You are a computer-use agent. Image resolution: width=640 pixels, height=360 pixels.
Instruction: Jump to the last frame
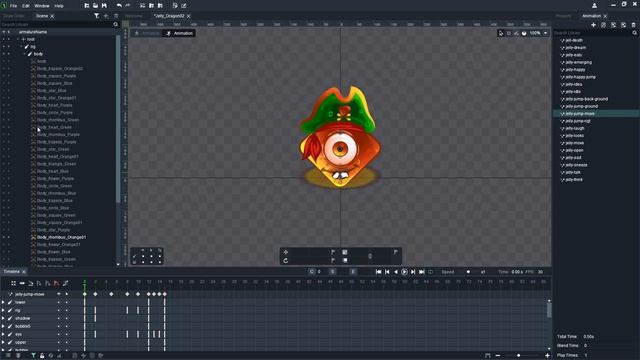coord(422,272)
